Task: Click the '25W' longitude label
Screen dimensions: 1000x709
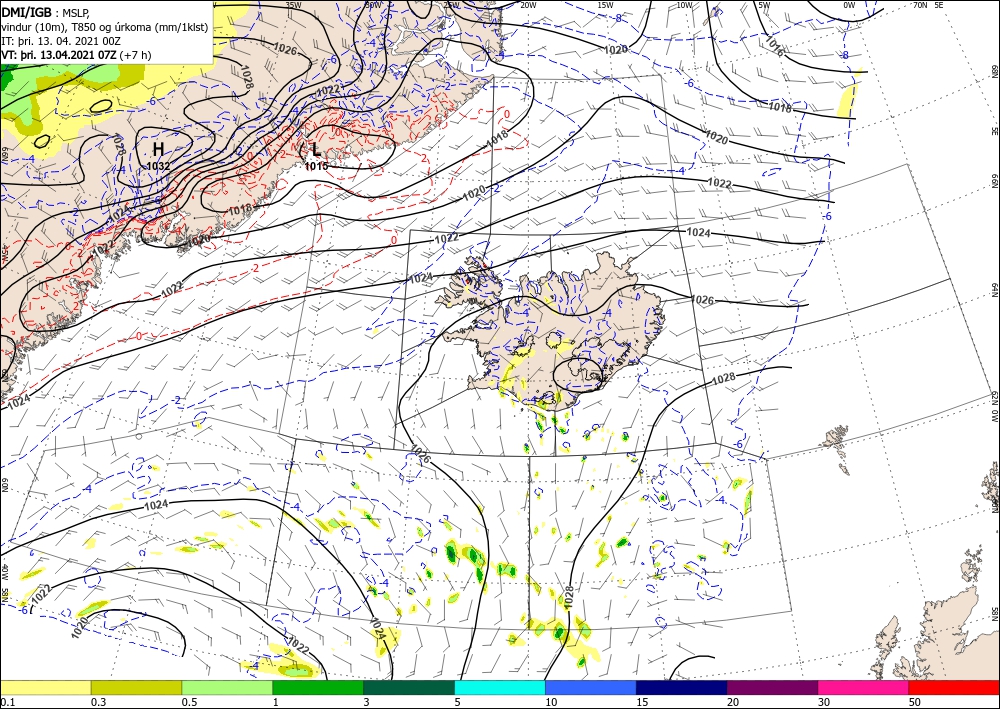Action: click(x=451, y=5)
